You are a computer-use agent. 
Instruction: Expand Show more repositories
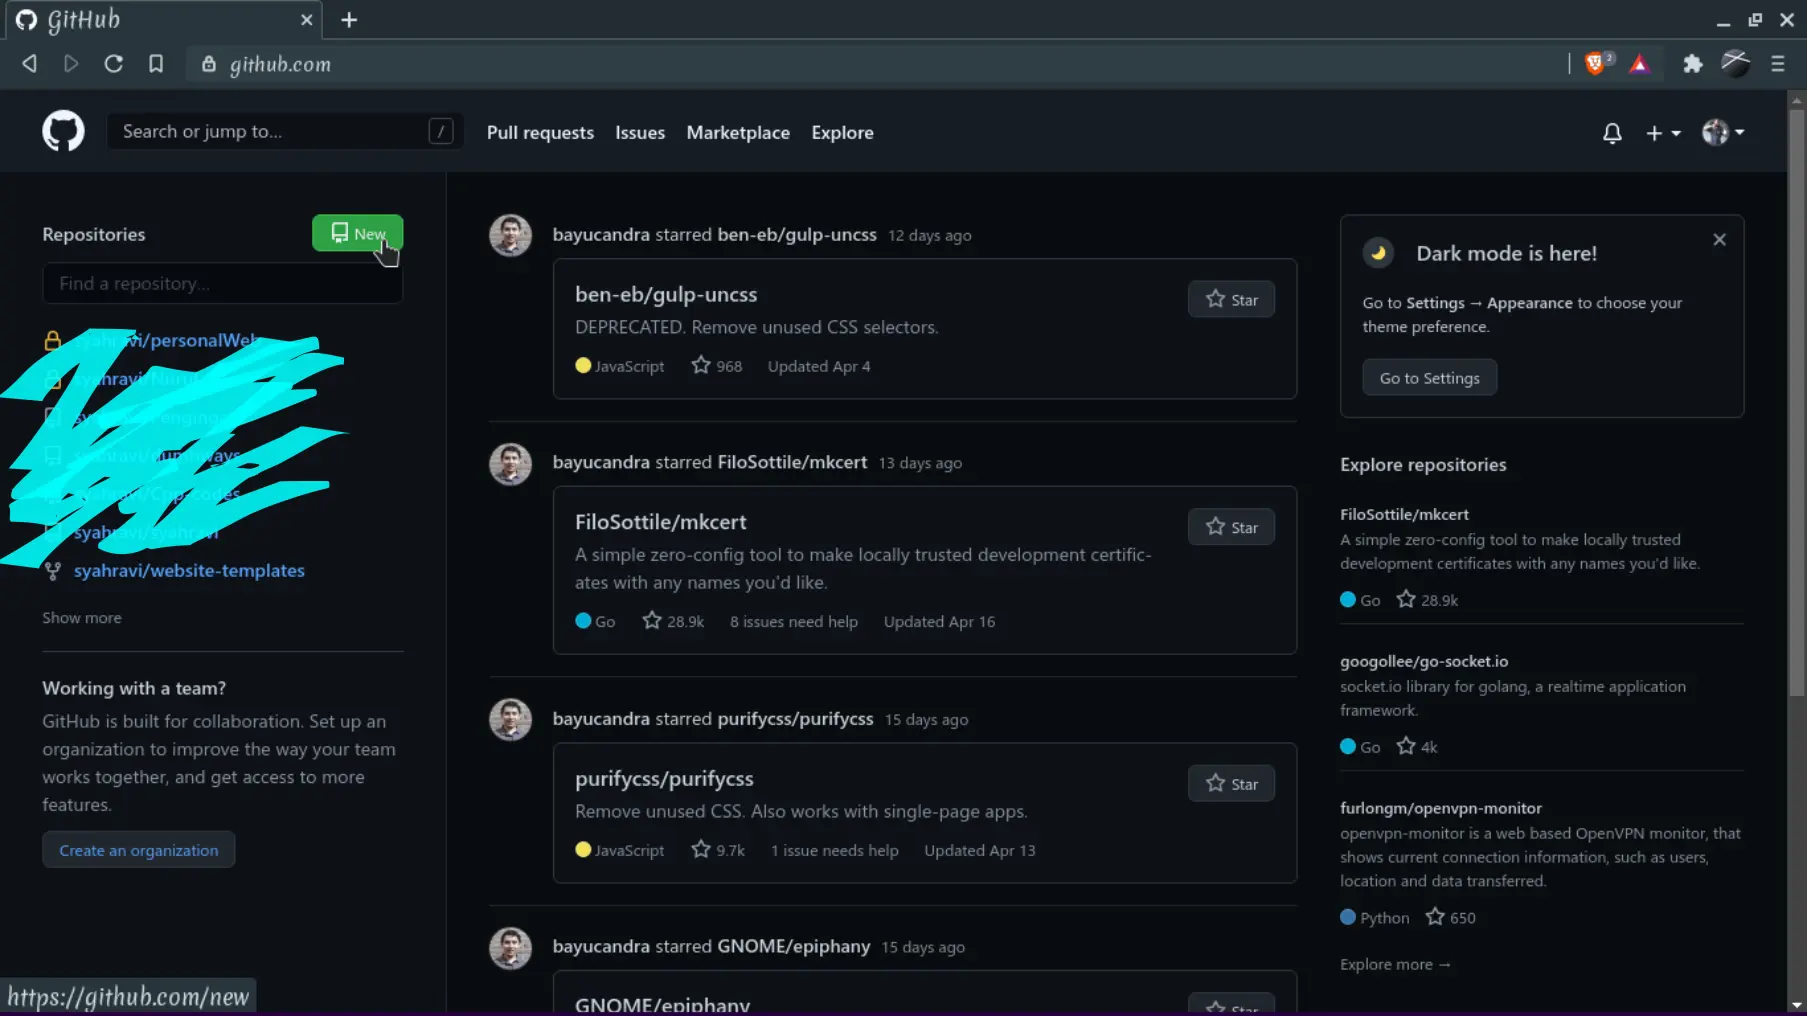[x=82, y=618]
